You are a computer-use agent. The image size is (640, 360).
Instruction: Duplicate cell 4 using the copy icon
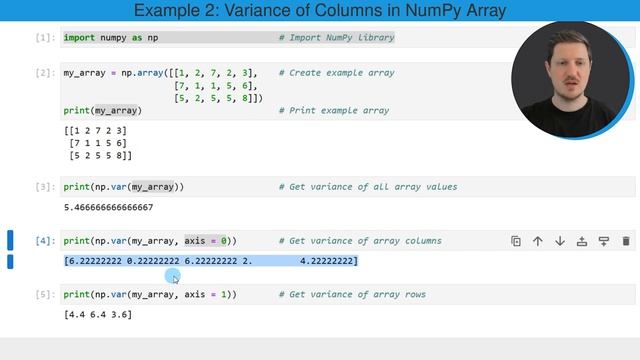pyautogui.click(x=516, y=241)
